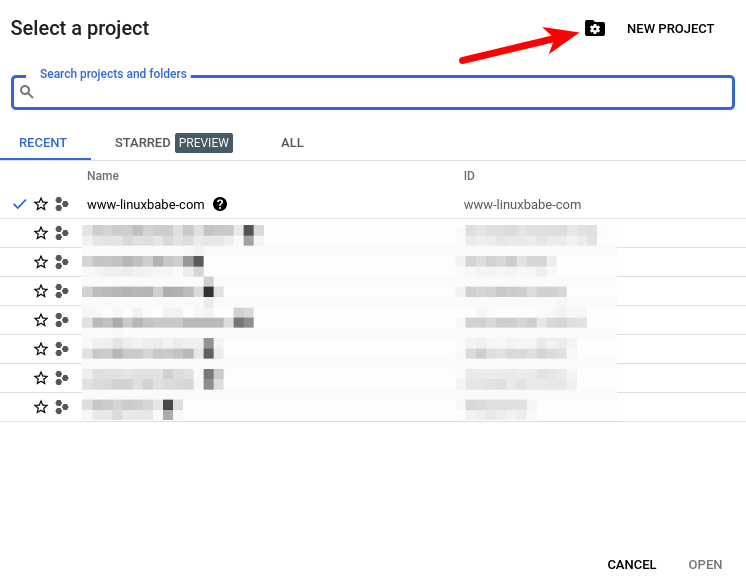This screenshot has width=746, height=583.
Task: Click the OPEN button
Action: pyautogui.click(x=705, y=565)
